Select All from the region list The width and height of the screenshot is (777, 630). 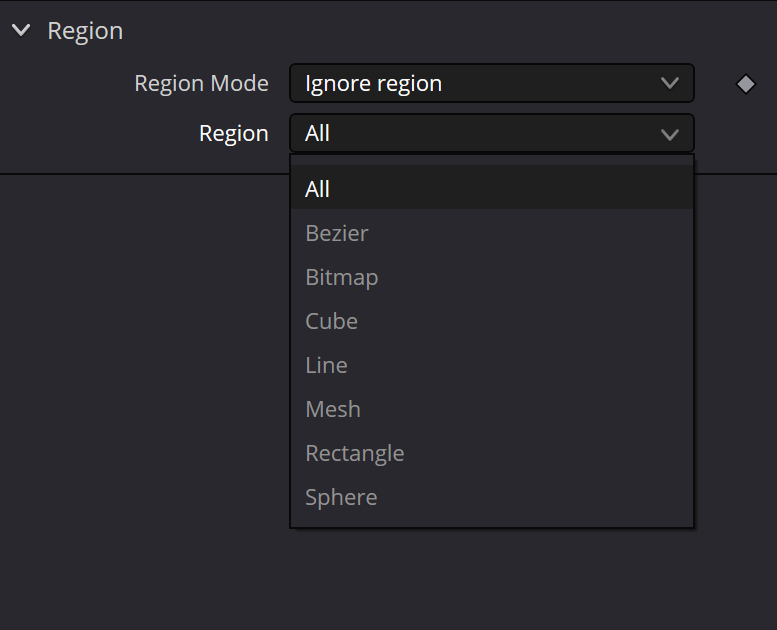pos(492,187)
